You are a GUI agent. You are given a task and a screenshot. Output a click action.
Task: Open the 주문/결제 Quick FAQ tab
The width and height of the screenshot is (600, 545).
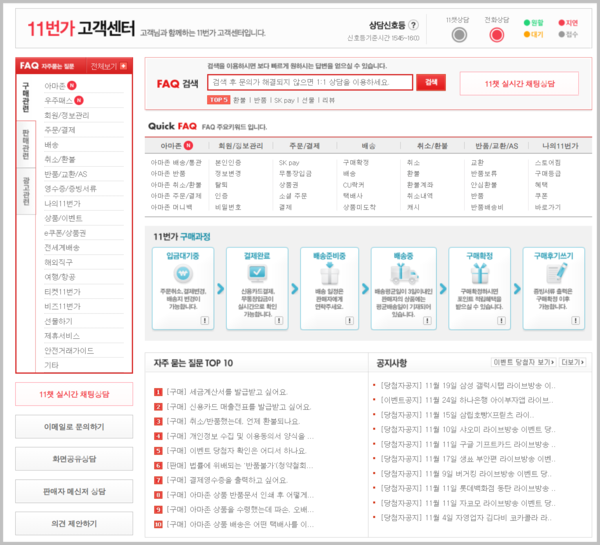click(305, 146)
